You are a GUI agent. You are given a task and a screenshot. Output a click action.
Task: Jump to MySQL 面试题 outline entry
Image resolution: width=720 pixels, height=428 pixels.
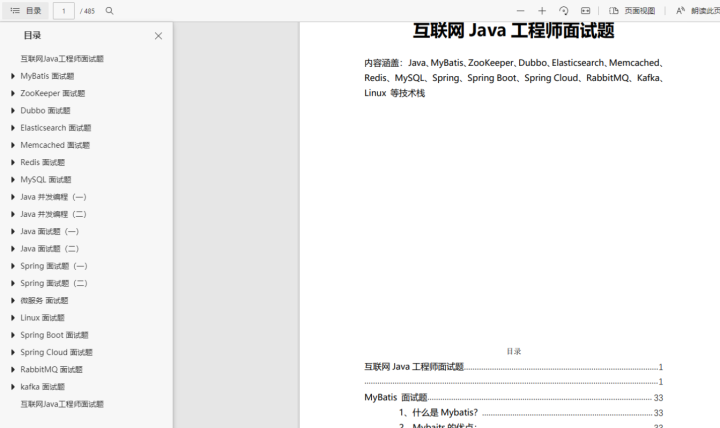click(46, 180)
